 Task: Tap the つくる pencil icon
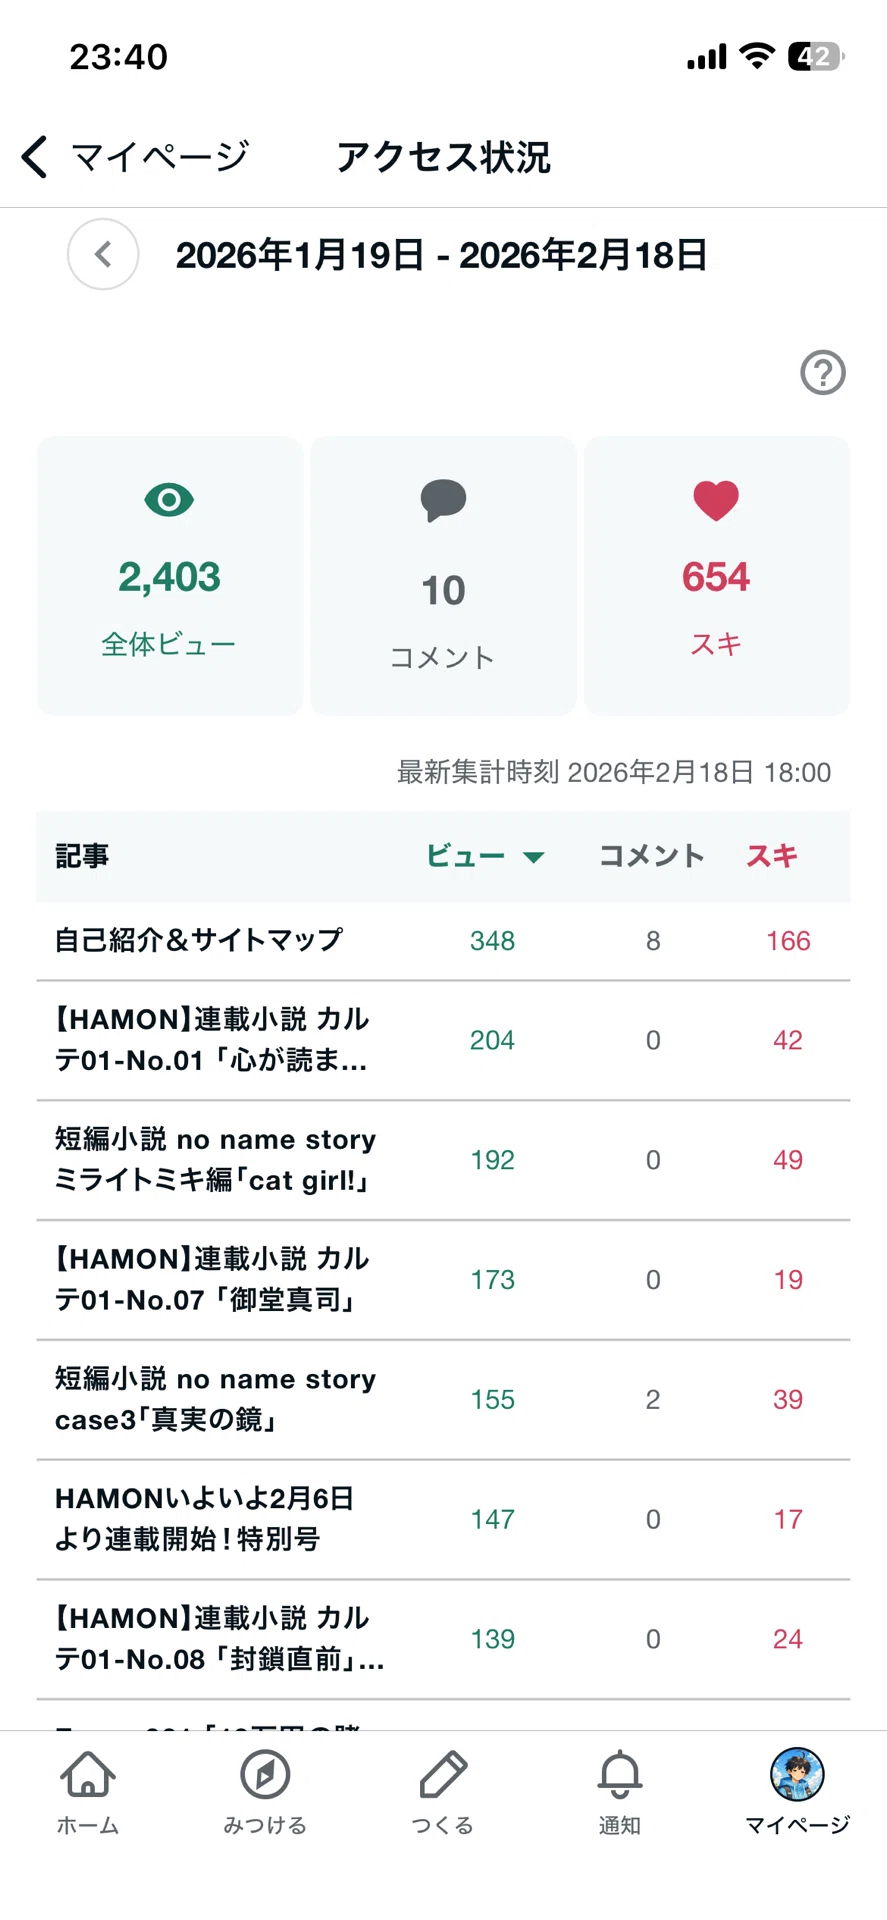pyautogui.click(x=443, y=1774)
